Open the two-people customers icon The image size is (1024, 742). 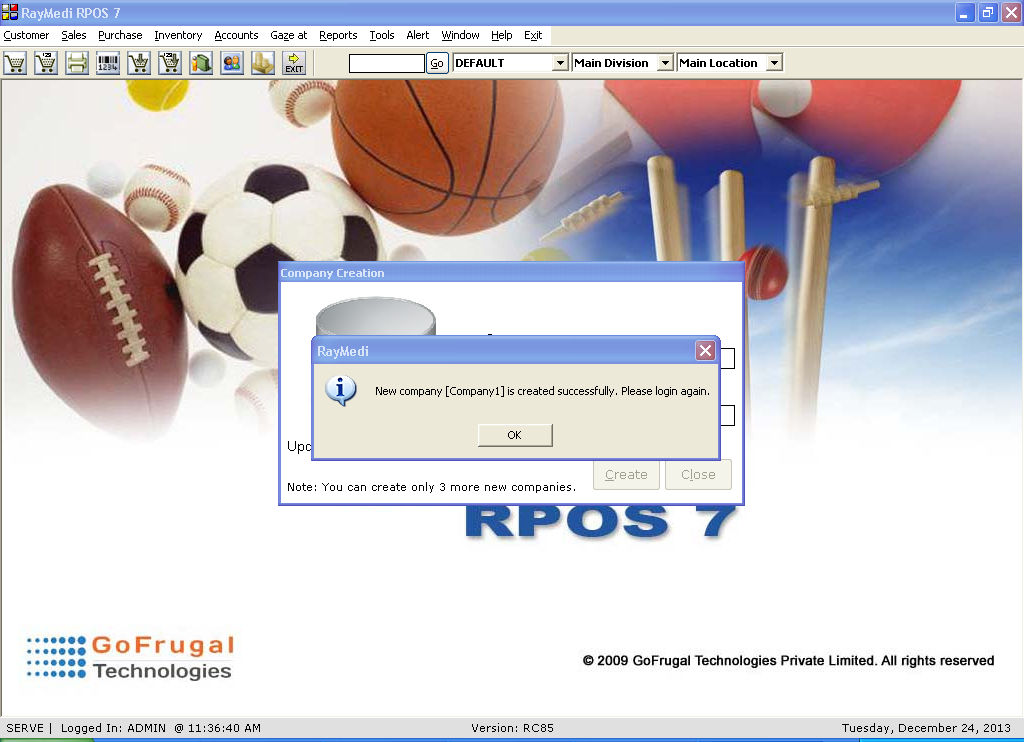coord(232,63)
